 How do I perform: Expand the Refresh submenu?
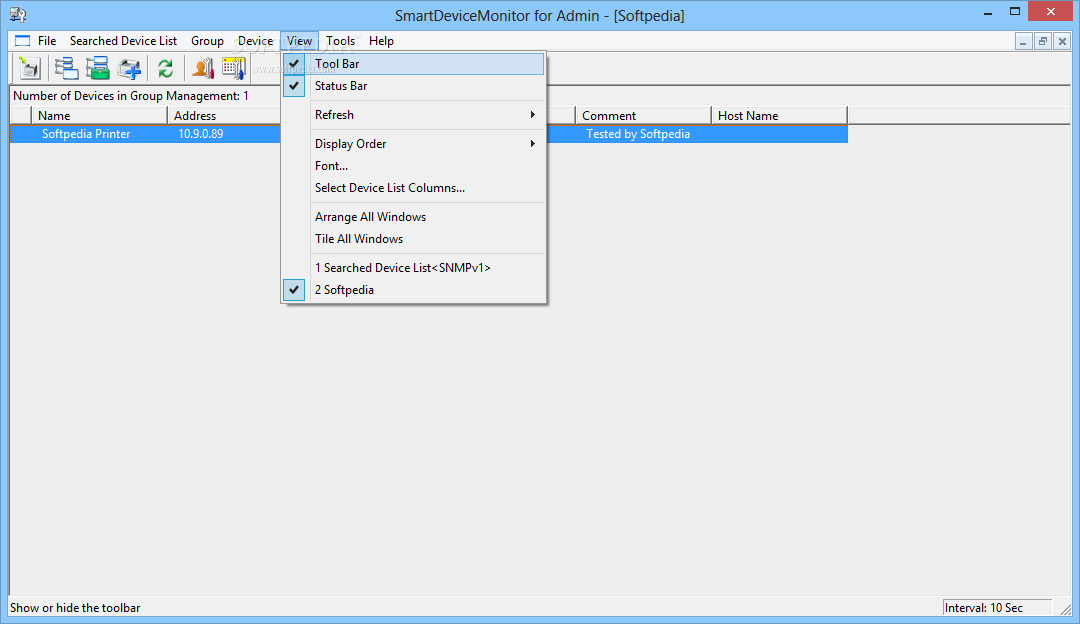(413, 115)
